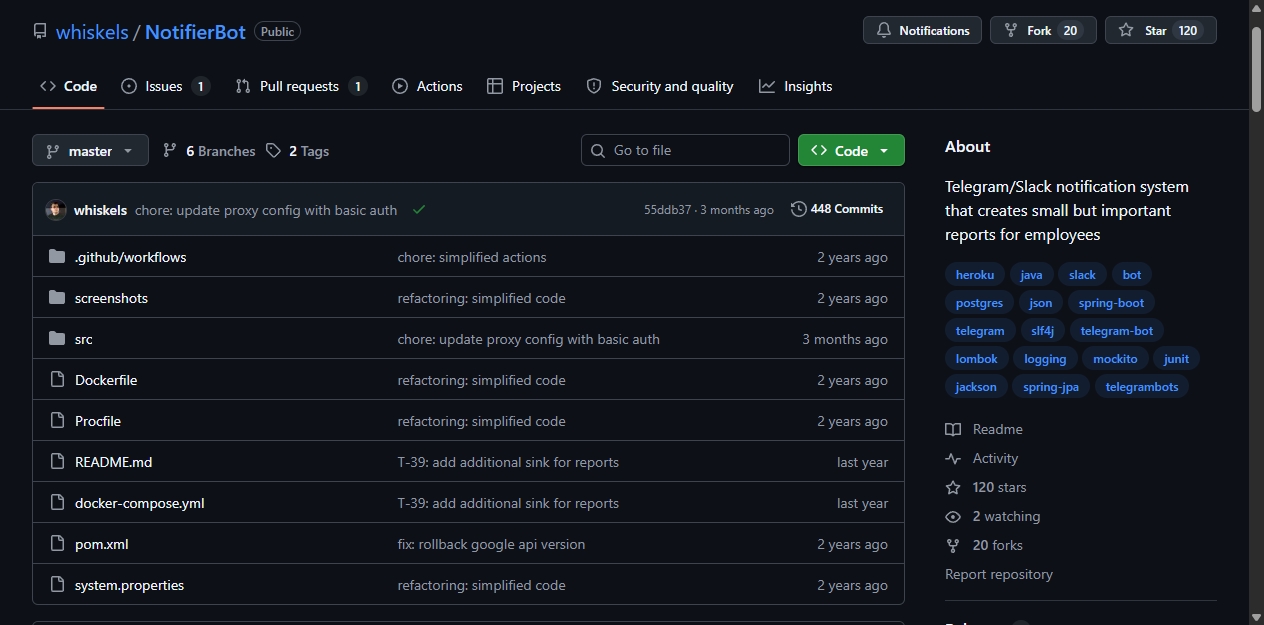Screen dimensions: 1264x625
Task: Select the slf4j topic tag
Action: [1043, 330]
